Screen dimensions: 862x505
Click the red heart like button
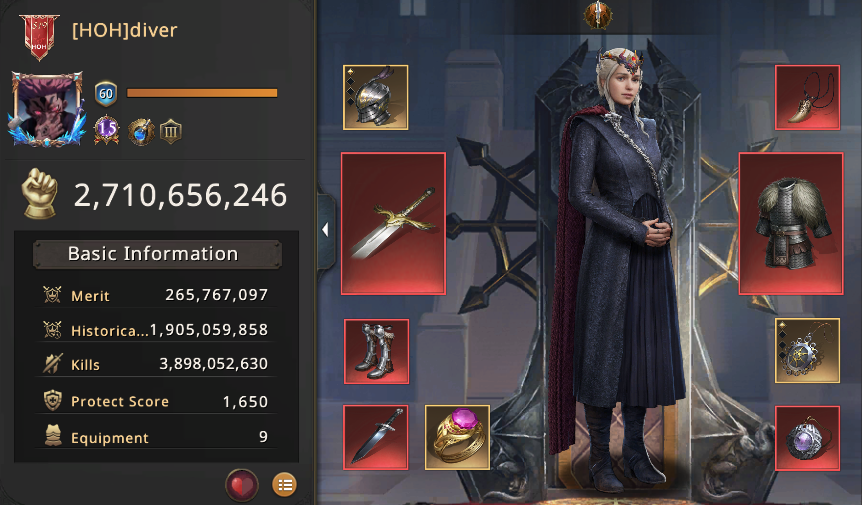click(242, 485)
